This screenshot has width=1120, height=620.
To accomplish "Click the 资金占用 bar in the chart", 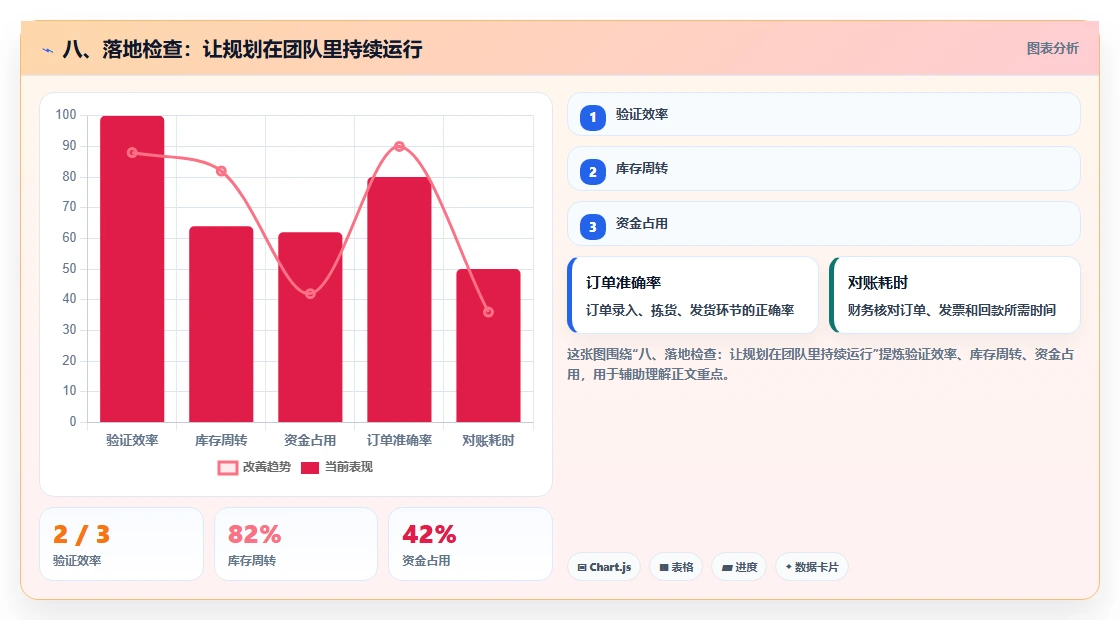I will click(x=310, y=327).
